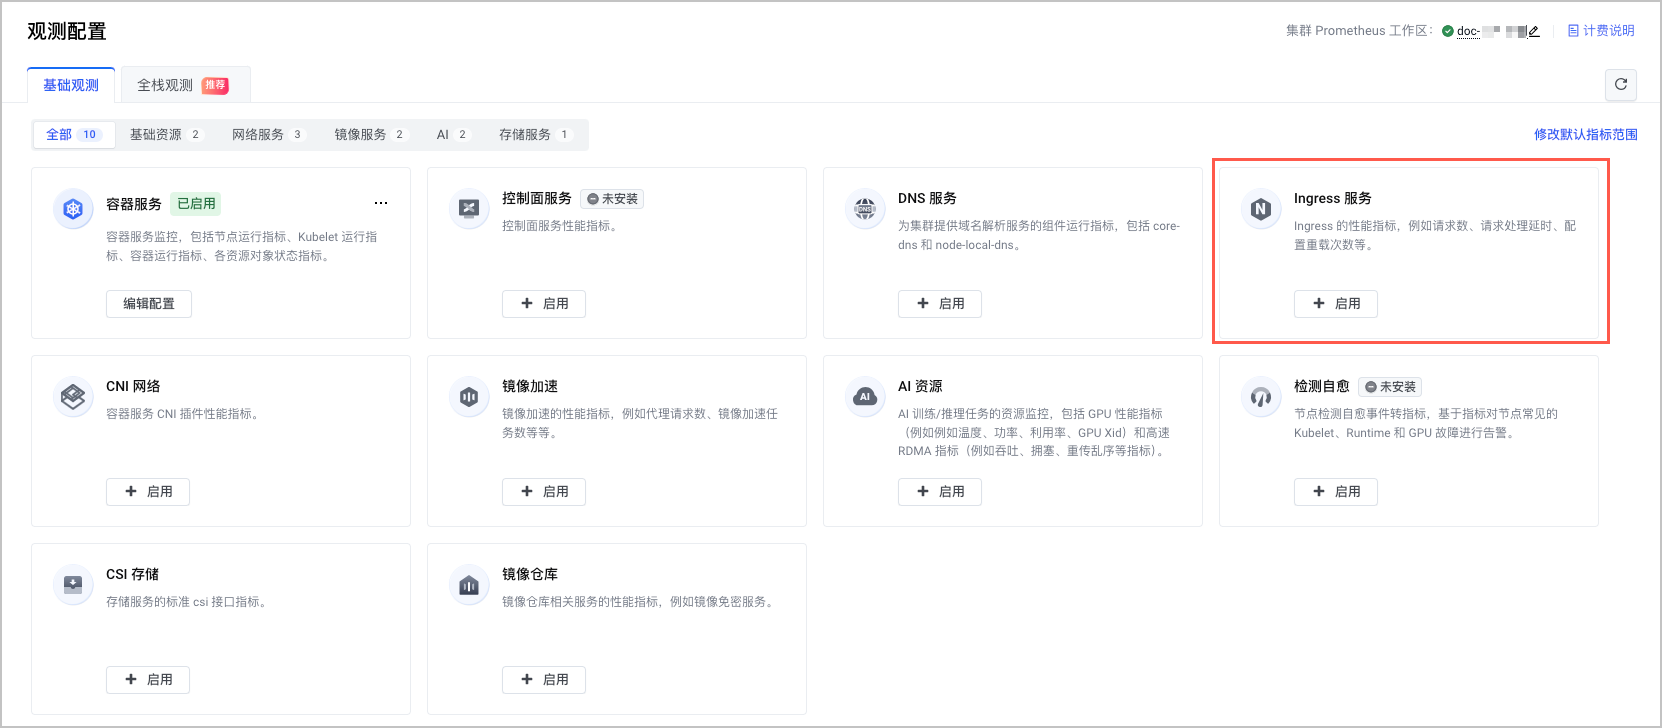Open the more options ellipsis on 容器服务
Image resolution: width=1662 pixels, height=728 pixels.
point(381,203)
